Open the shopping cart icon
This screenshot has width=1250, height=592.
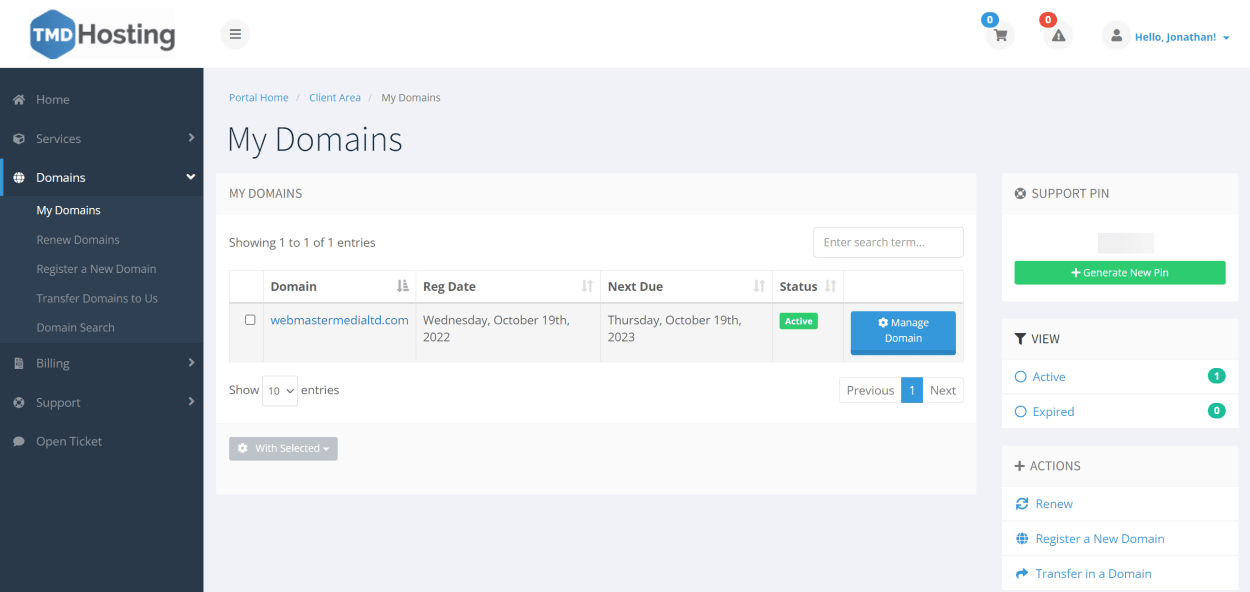tap(999, 36)
